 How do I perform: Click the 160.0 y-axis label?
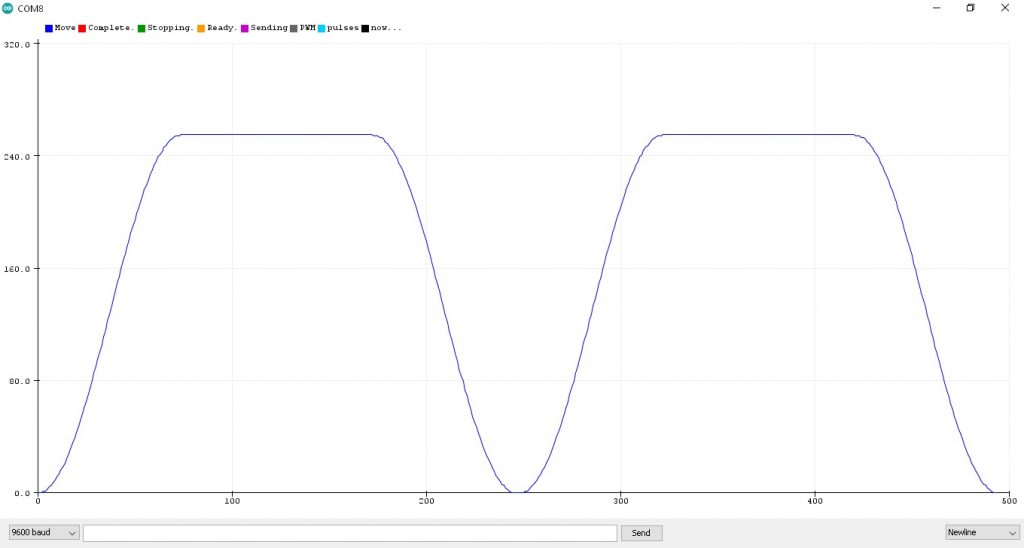[17, 269]
